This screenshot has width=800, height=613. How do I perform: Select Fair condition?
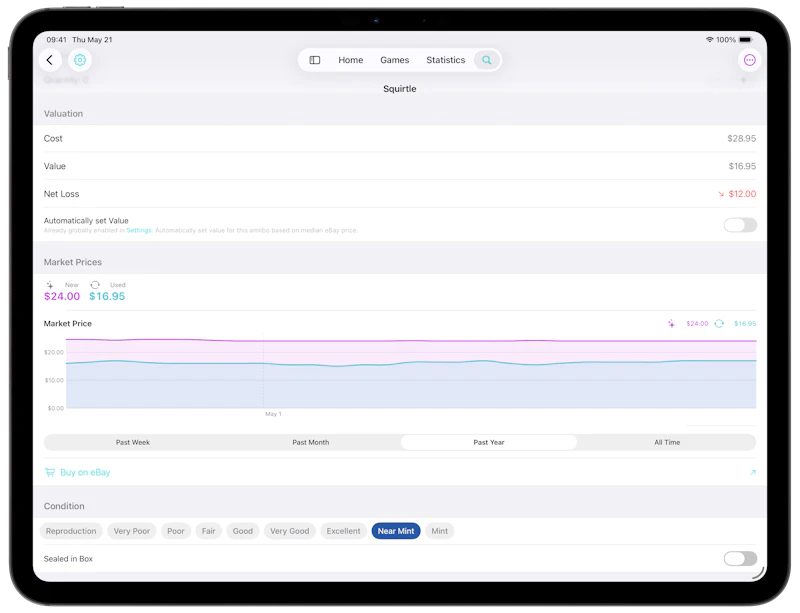pyautogui.click(x=208, y=531)
